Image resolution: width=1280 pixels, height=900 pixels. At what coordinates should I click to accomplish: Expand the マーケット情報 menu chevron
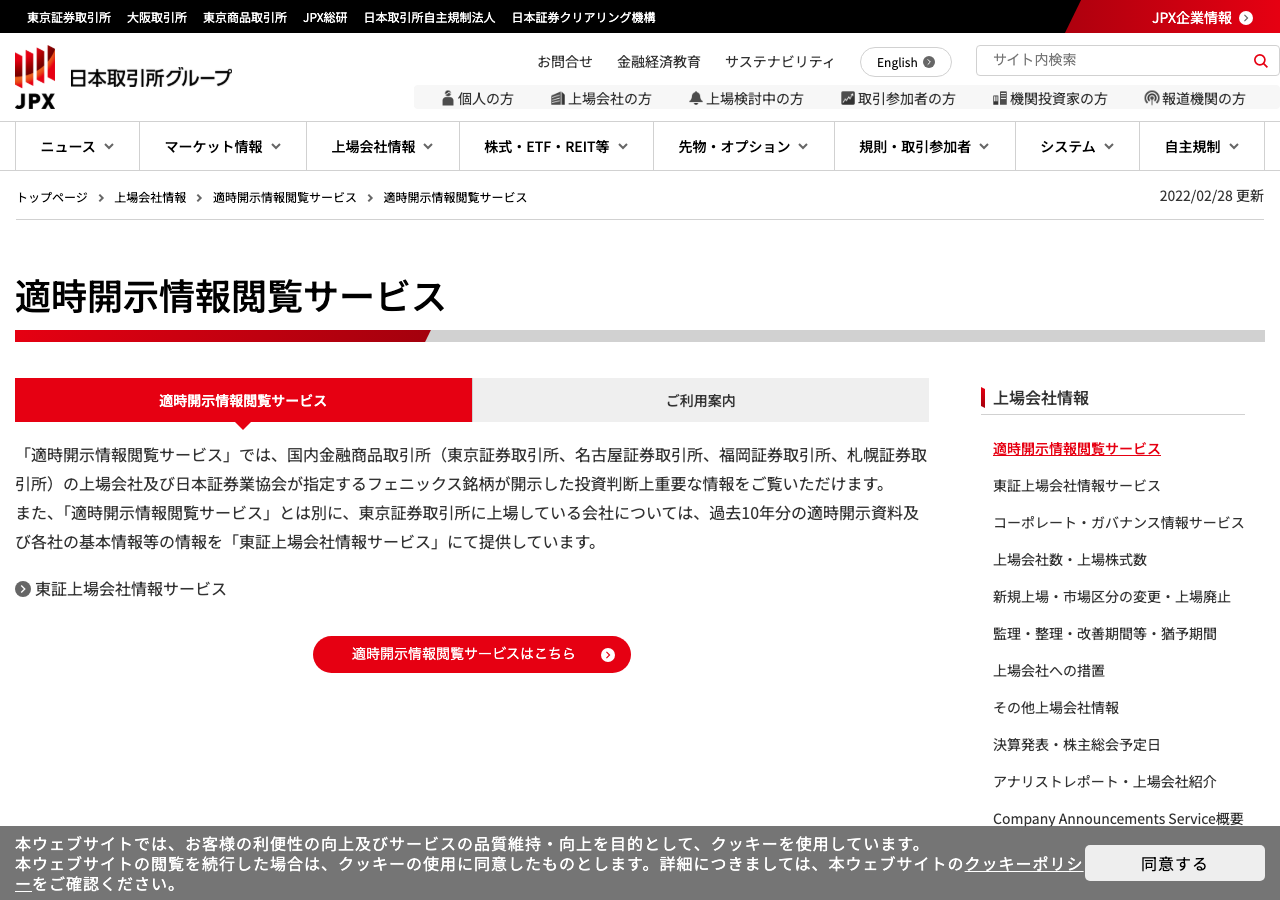[276, 146]
